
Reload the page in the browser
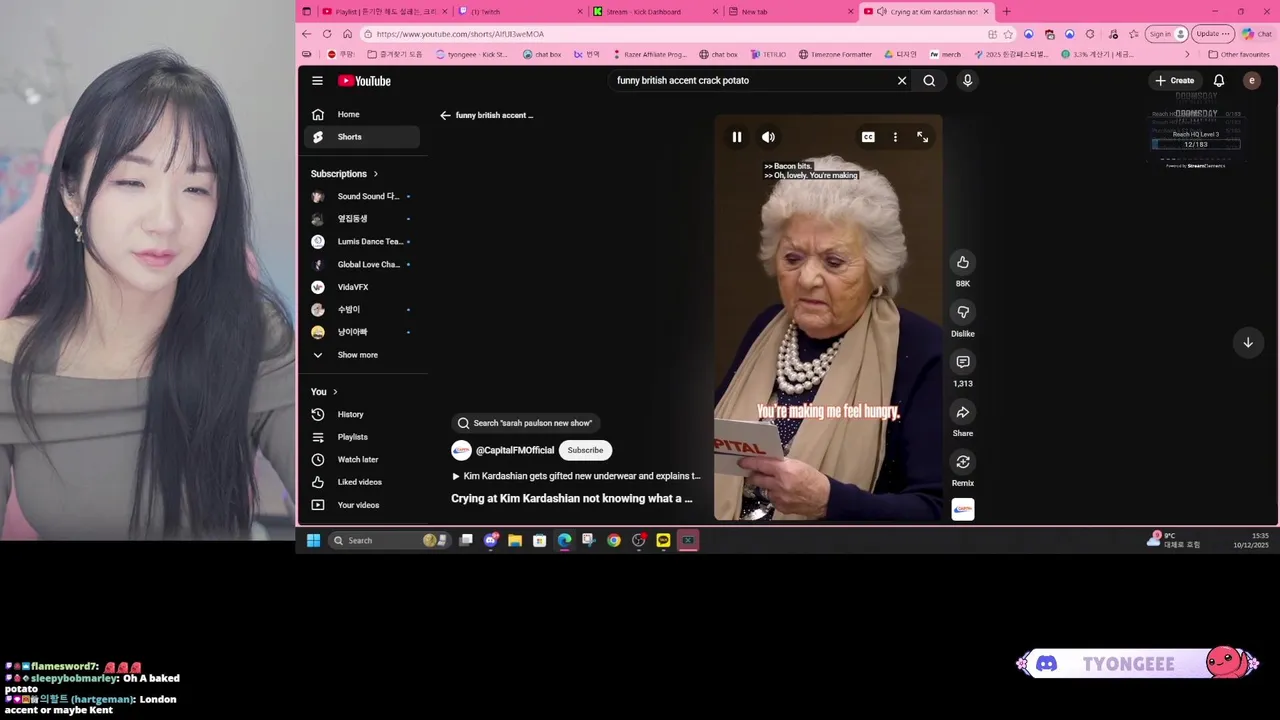click(x=327, y=34)
